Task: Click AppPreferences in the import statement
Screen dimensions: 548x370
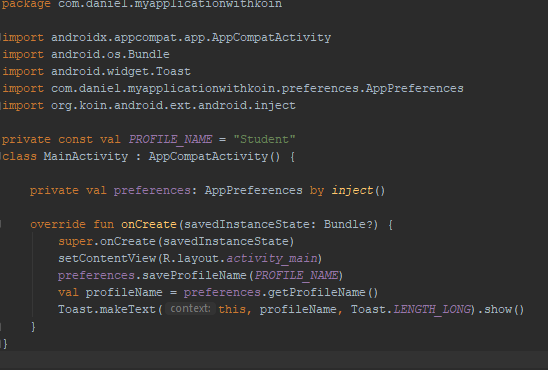Action: point(414,88)
